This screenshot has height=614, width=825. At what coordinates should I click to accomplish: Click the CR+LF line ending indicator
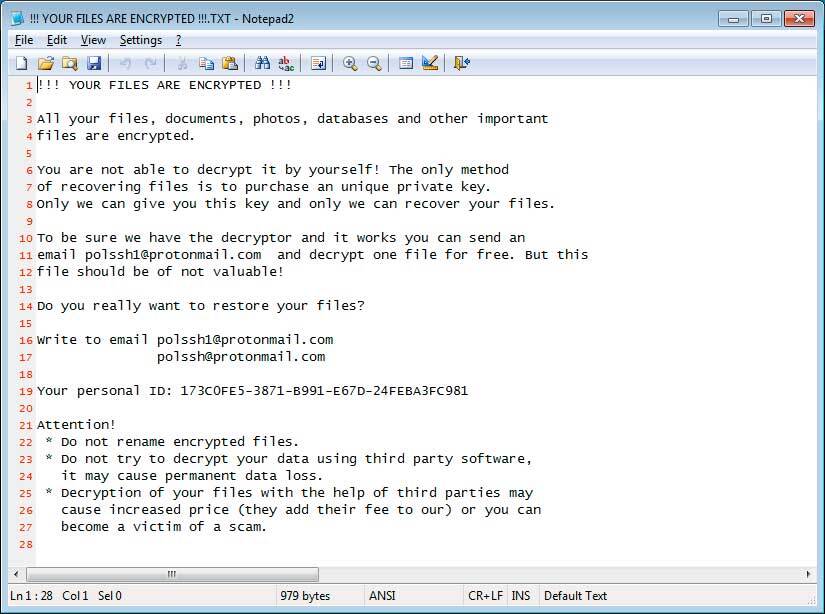pyautogui.click(x=484, y=596)
